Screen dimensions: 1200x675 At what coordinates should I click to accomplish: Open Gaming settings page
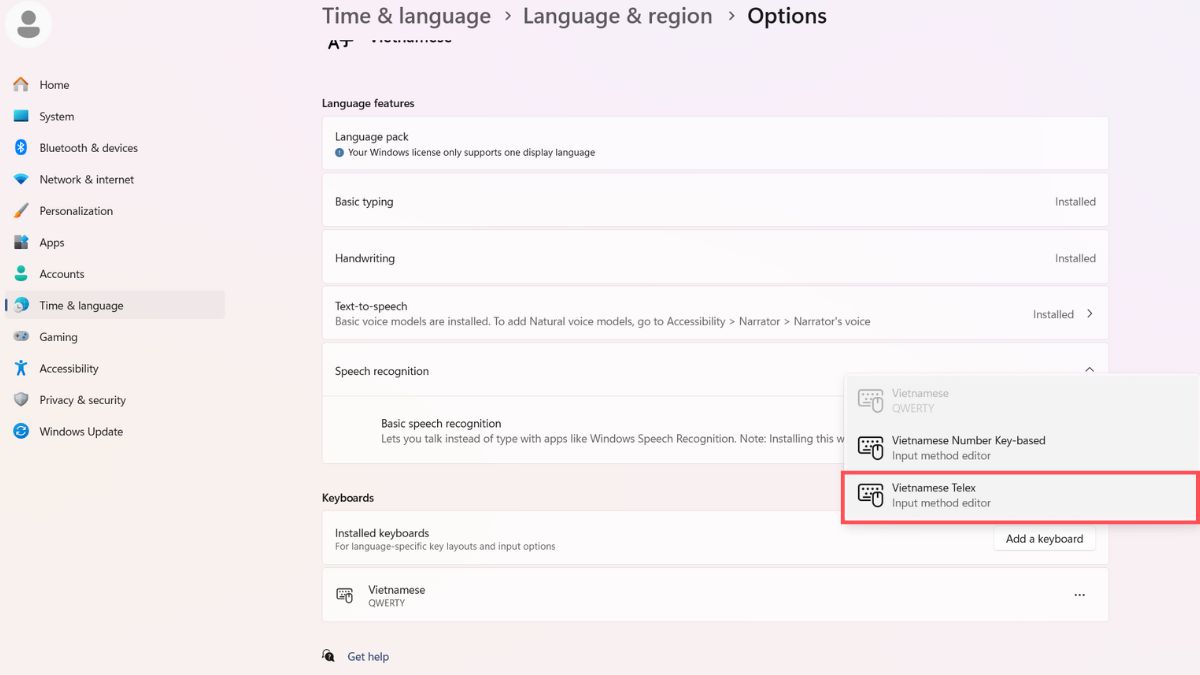click(x=115, y=337)
